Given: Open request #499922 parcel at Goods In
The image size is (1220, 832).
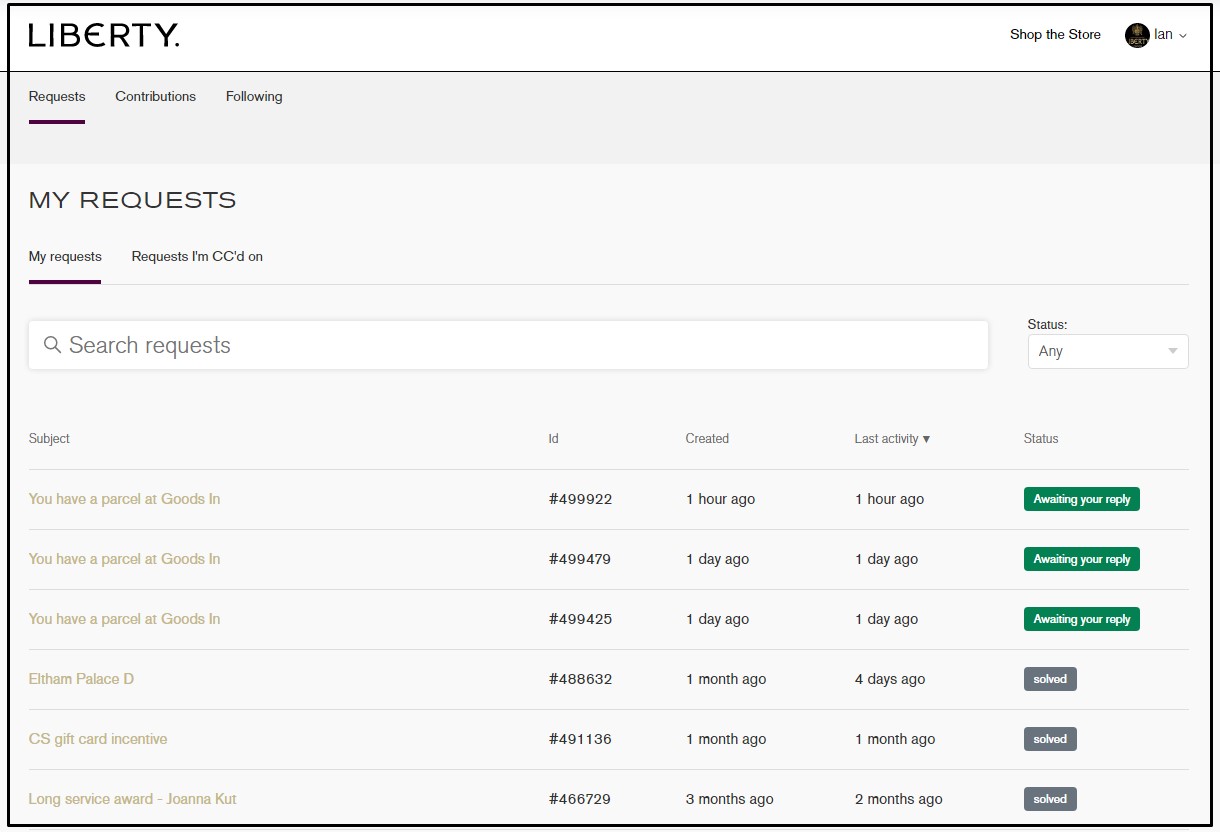Looking at the screenshot, I should point(124,499).
